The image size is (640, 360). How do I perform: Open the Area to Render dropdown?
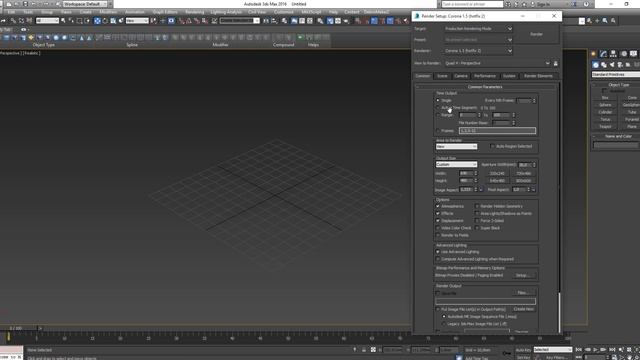pyautogui.click(x=456, y=147)
